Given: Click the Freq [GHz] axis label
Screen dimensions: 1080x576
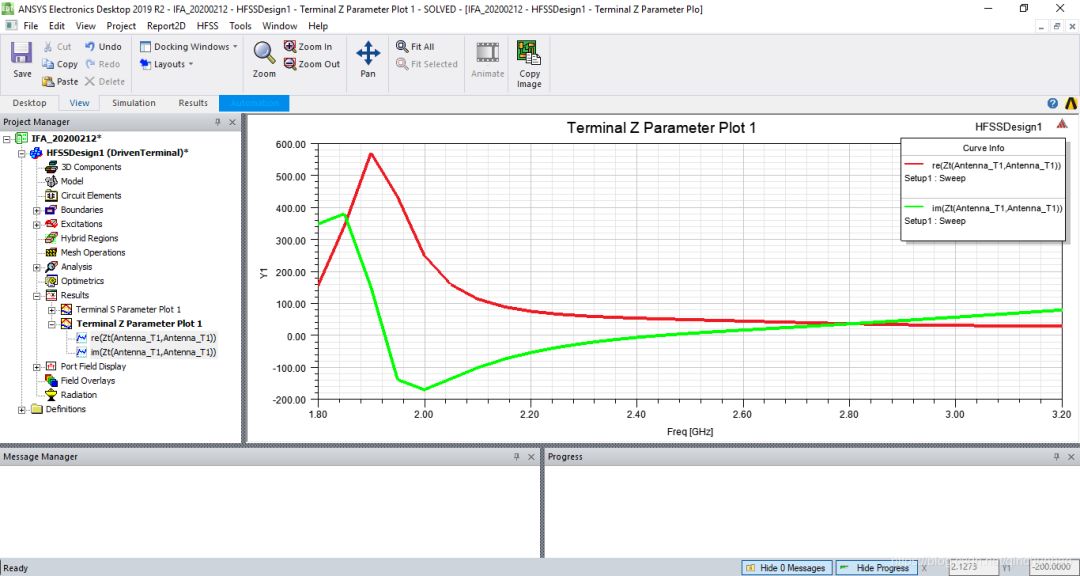Looking at the screenshot, I should [689, 432].
